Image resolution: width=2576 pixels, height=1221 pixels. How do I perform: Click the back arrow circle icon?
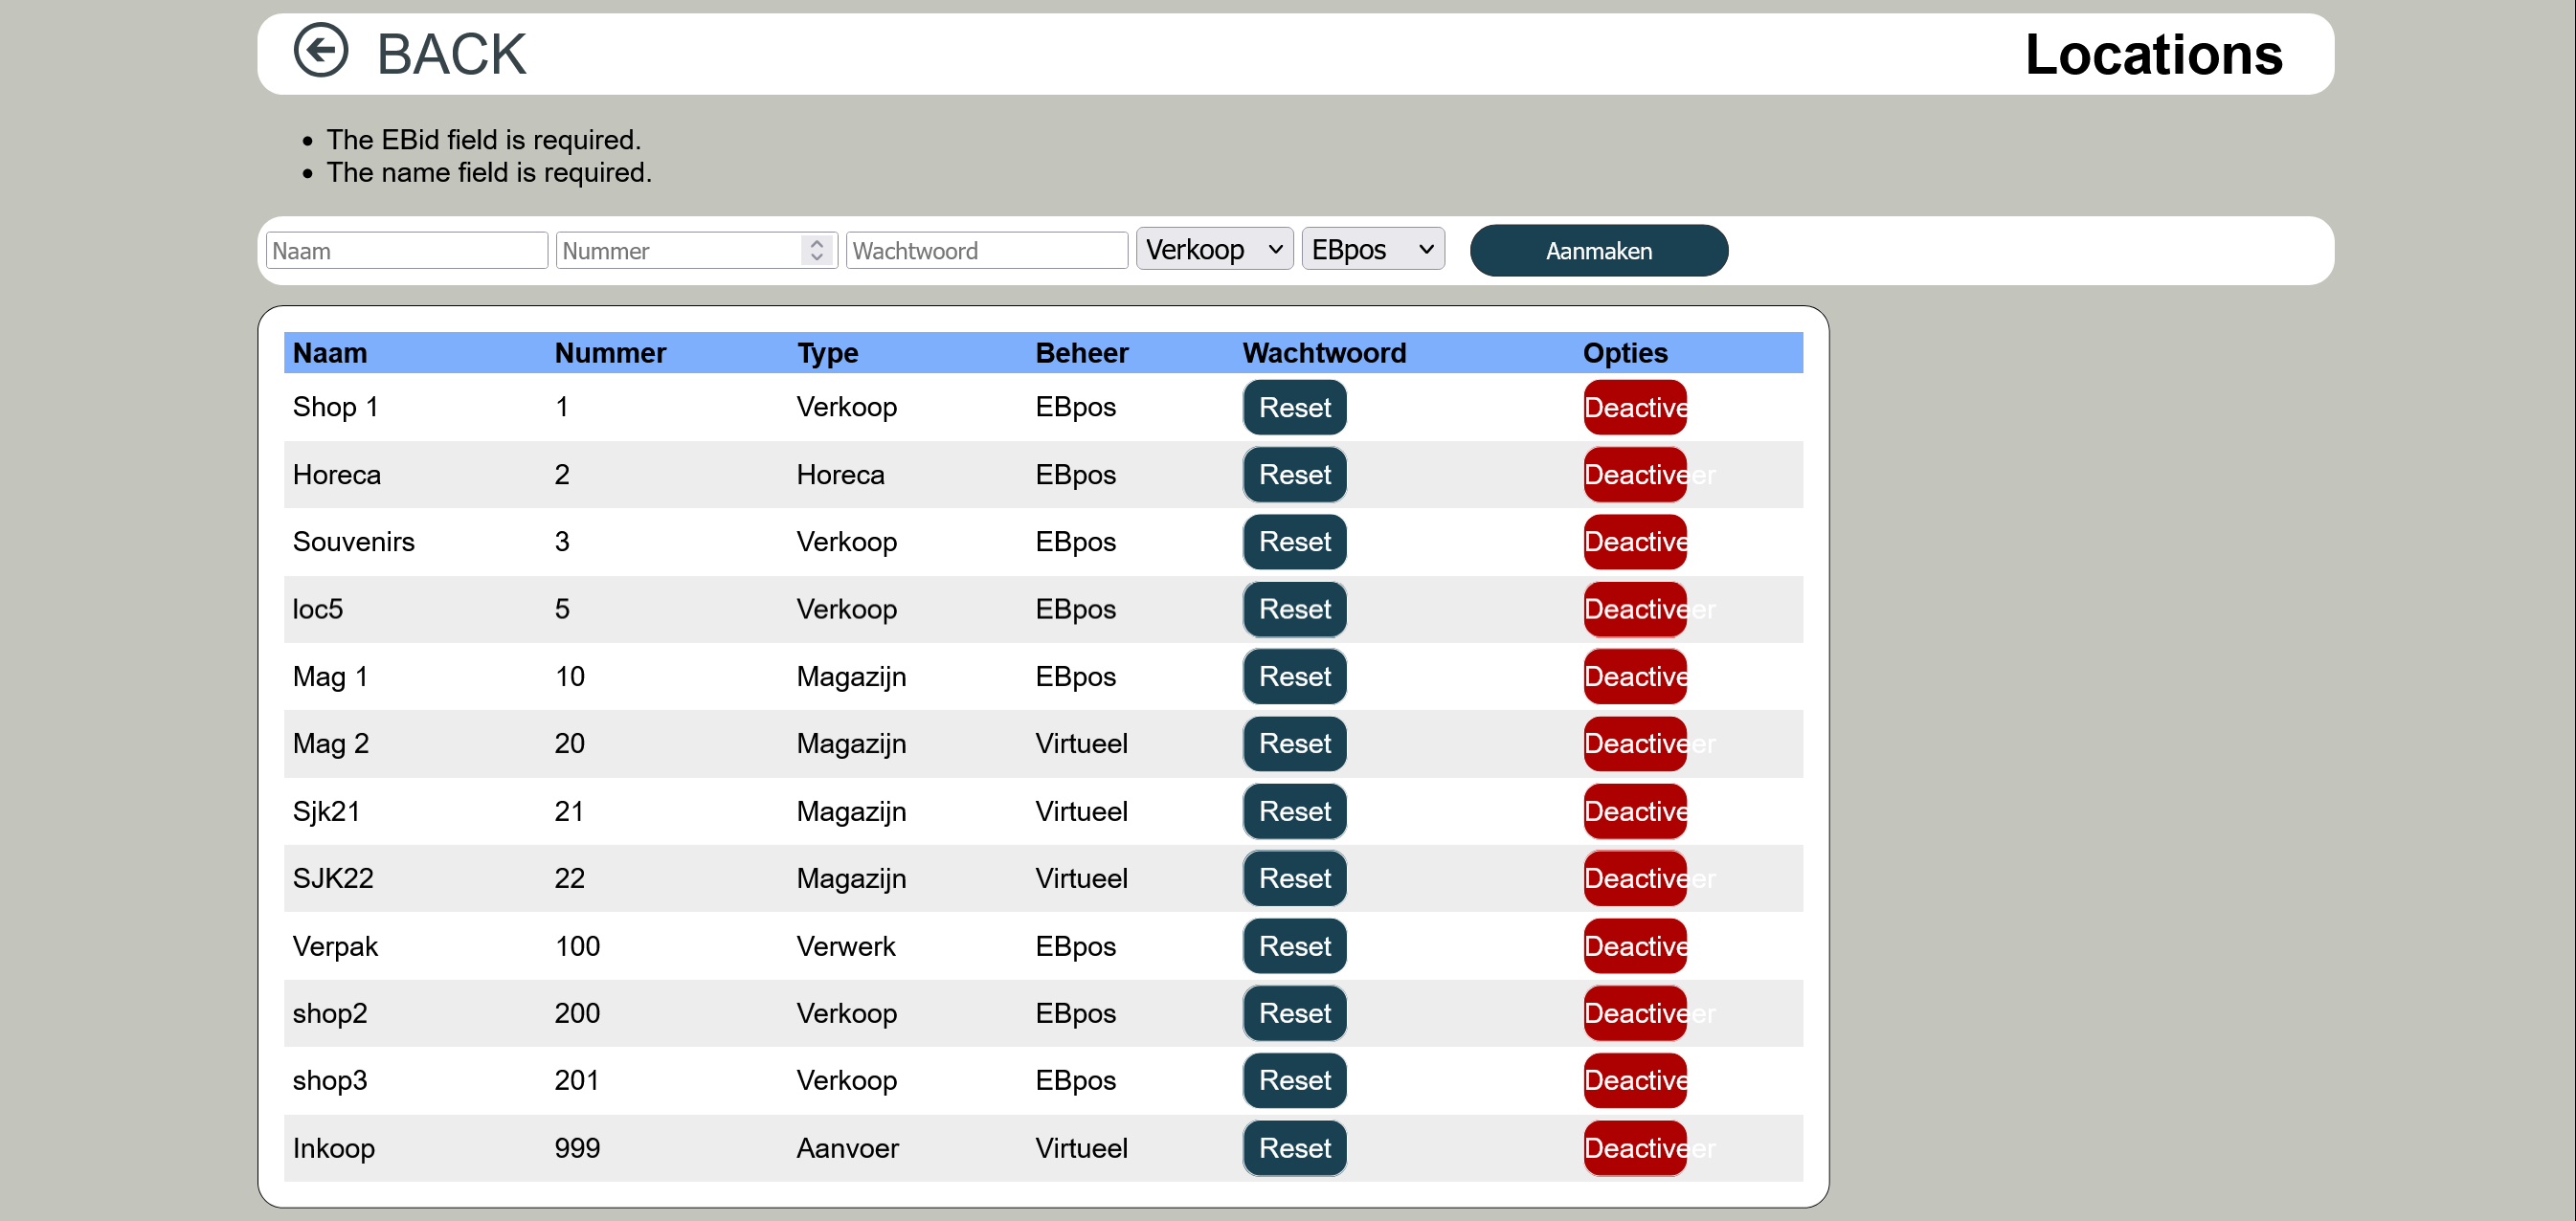pyautogui.click(x=320, y=51)
